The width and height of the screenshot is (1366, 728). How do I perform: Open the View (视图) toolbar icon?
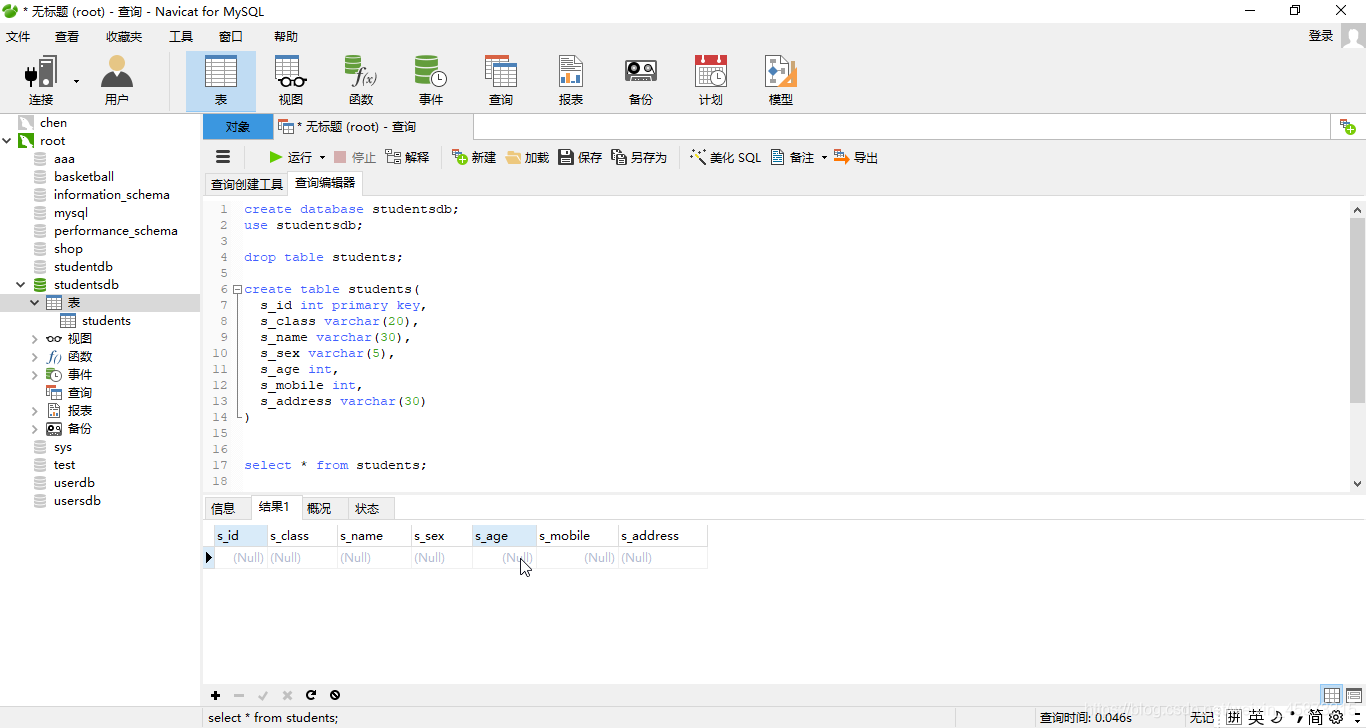coord(291,81)
